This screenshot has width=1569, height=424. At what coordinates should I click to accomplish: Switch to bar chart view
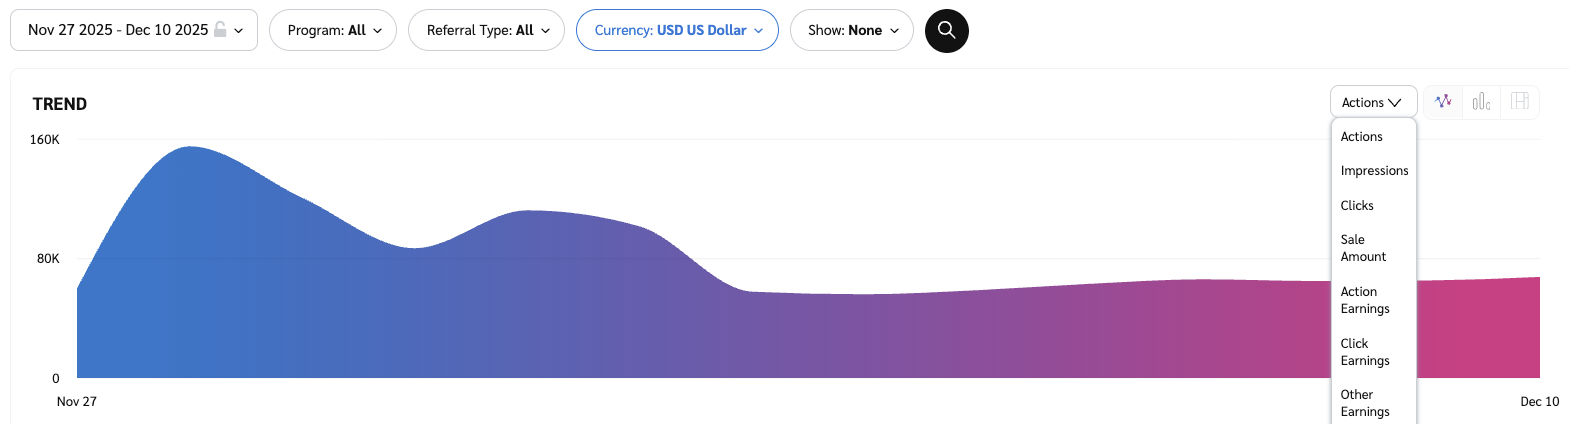[x=1481, y=102]
